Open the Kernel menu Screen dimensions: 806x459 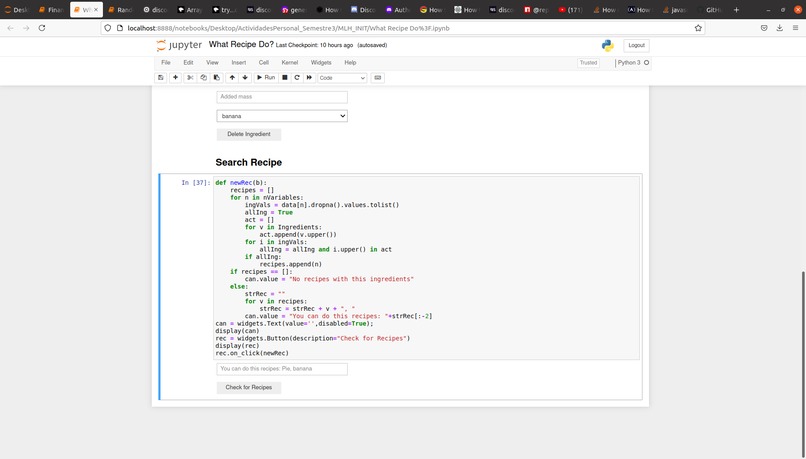(x=289, y=63)
